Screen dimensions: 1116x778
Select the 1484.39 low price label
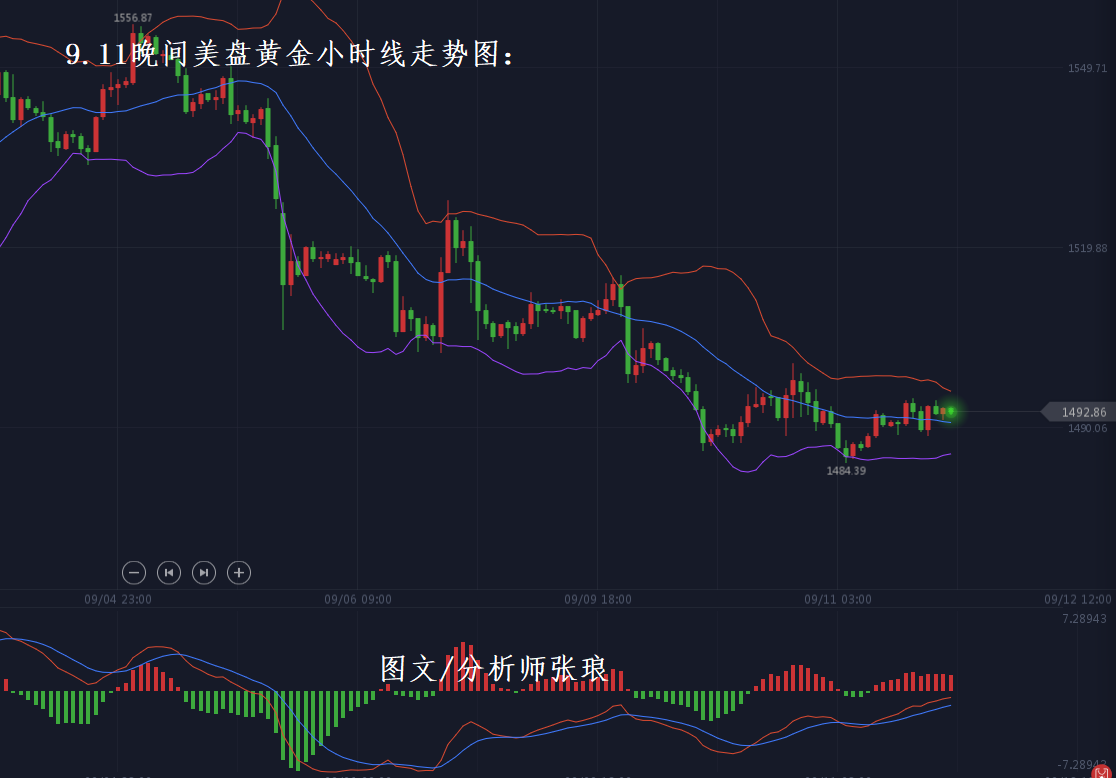click(846, 471)
